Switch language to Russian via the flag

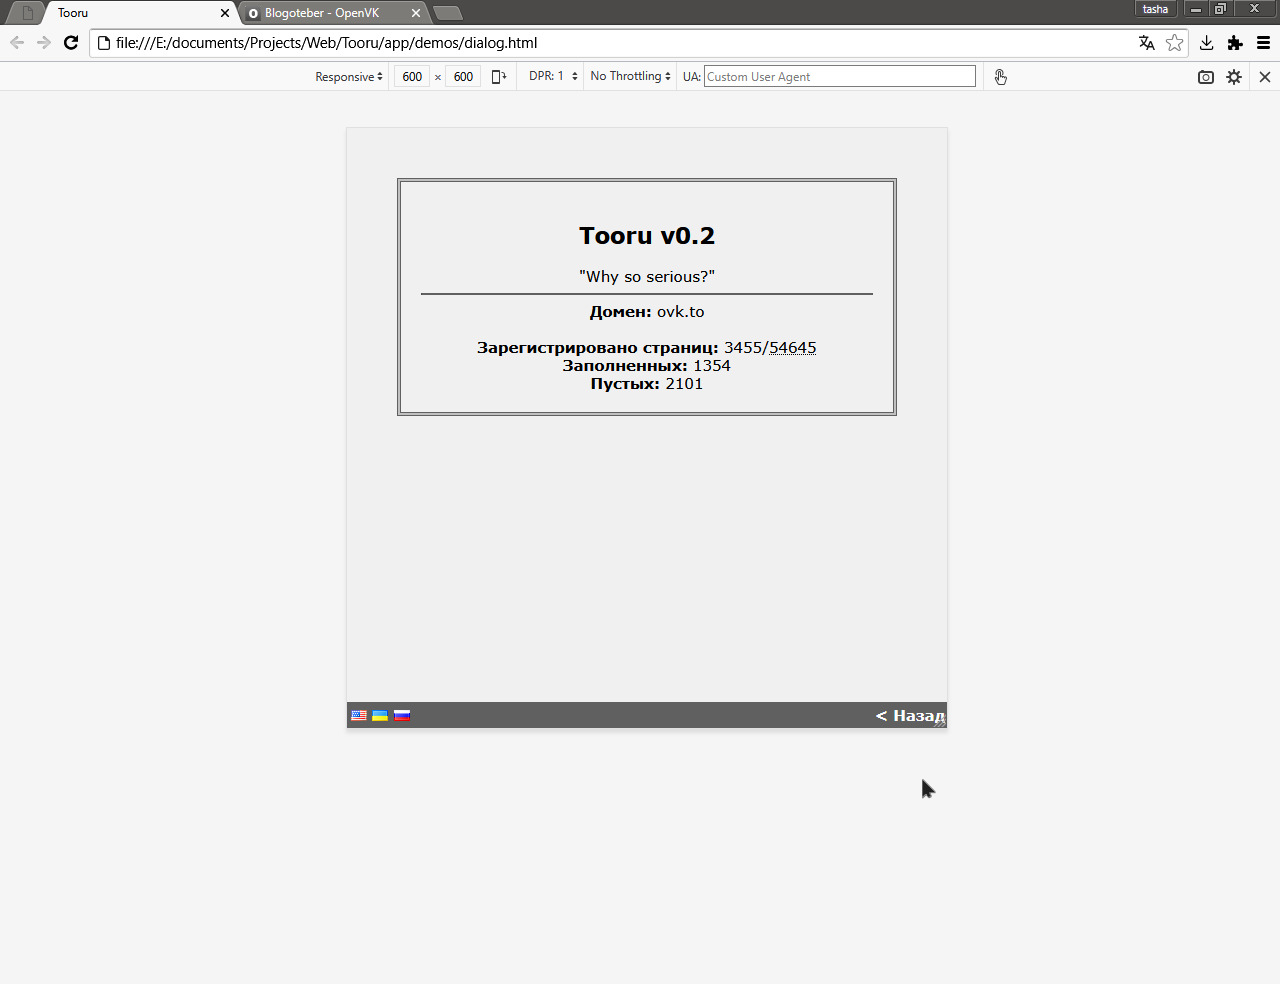(402, 715)
